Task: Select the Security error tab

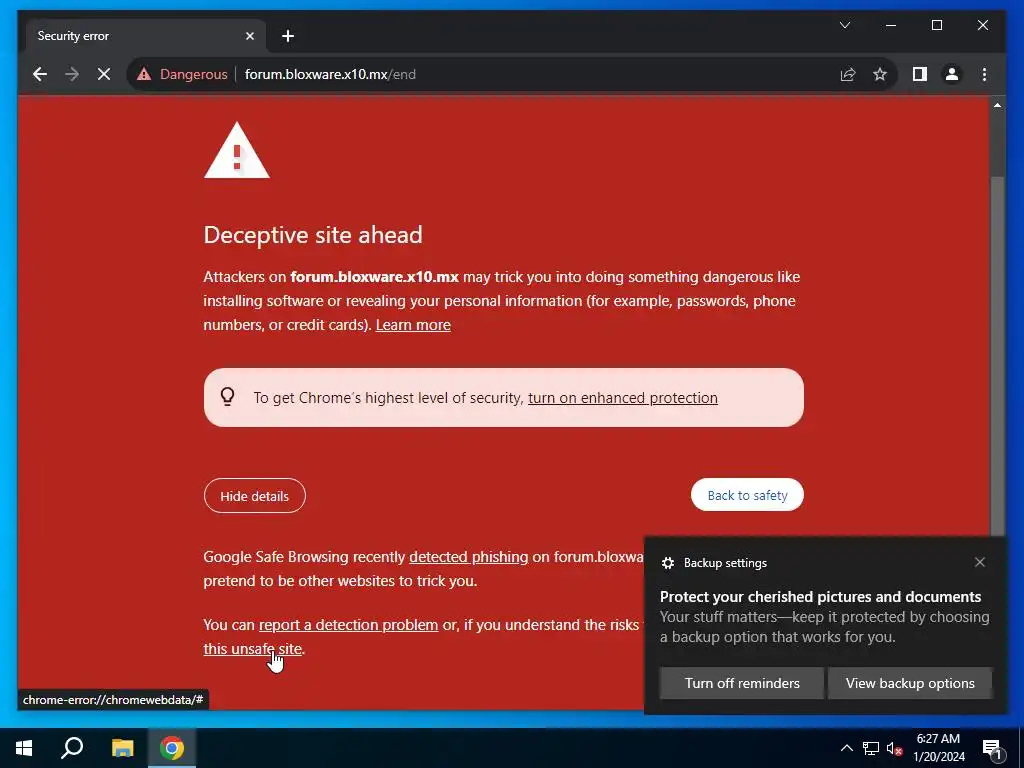Action: [x=145, y=36]
